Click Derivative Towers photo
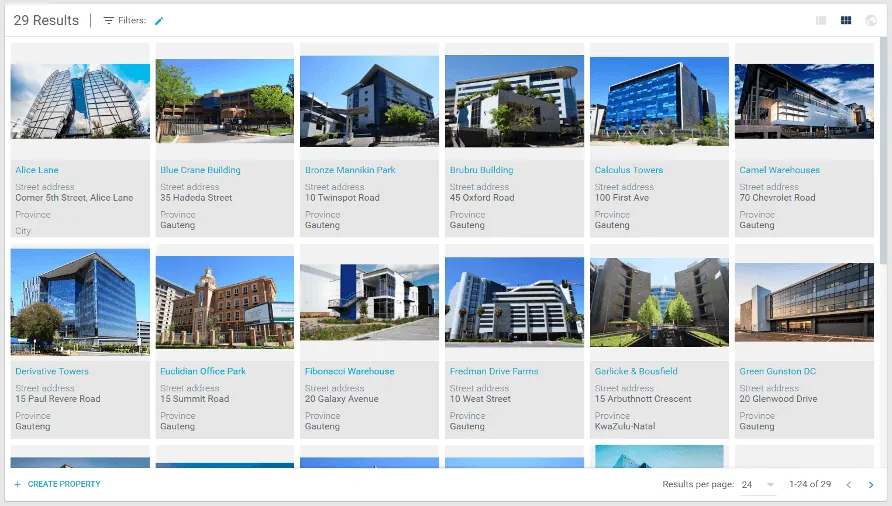This screenshot has width=892, height=506. 80,302
